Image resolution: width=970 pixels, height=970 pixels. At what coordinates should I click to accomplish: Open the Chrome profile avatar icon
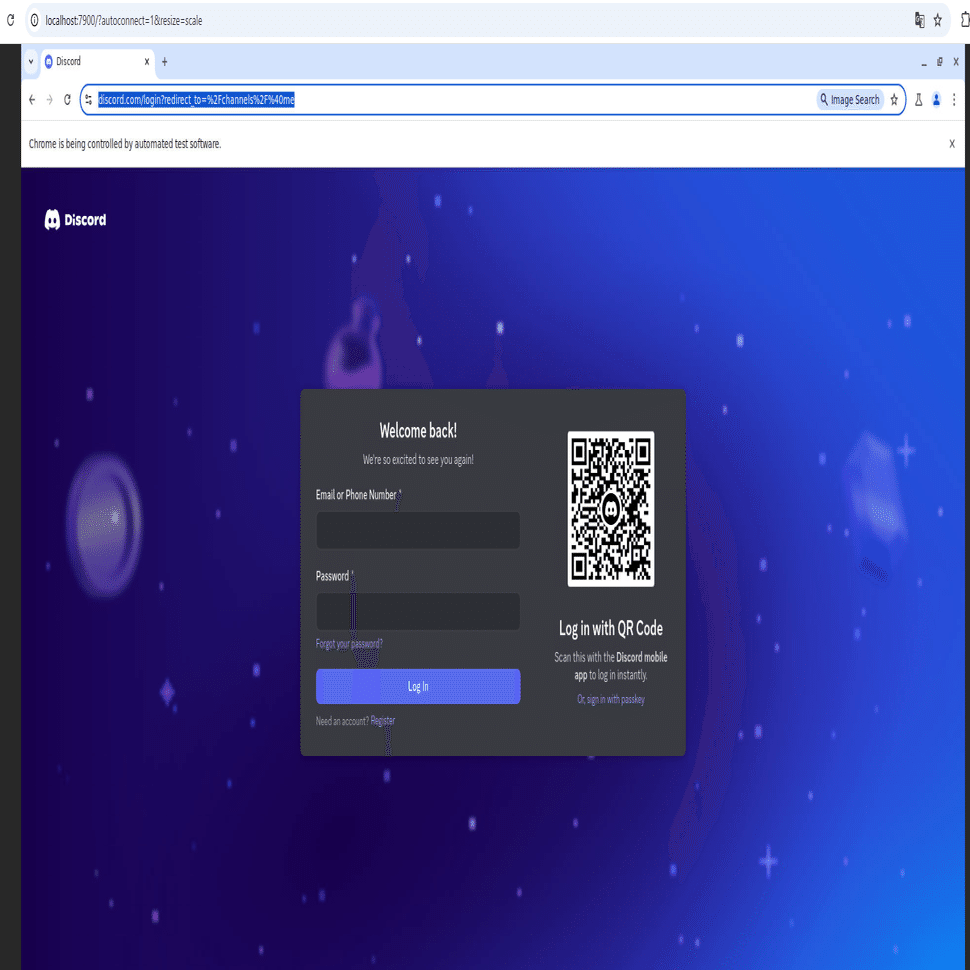point(936,99)
